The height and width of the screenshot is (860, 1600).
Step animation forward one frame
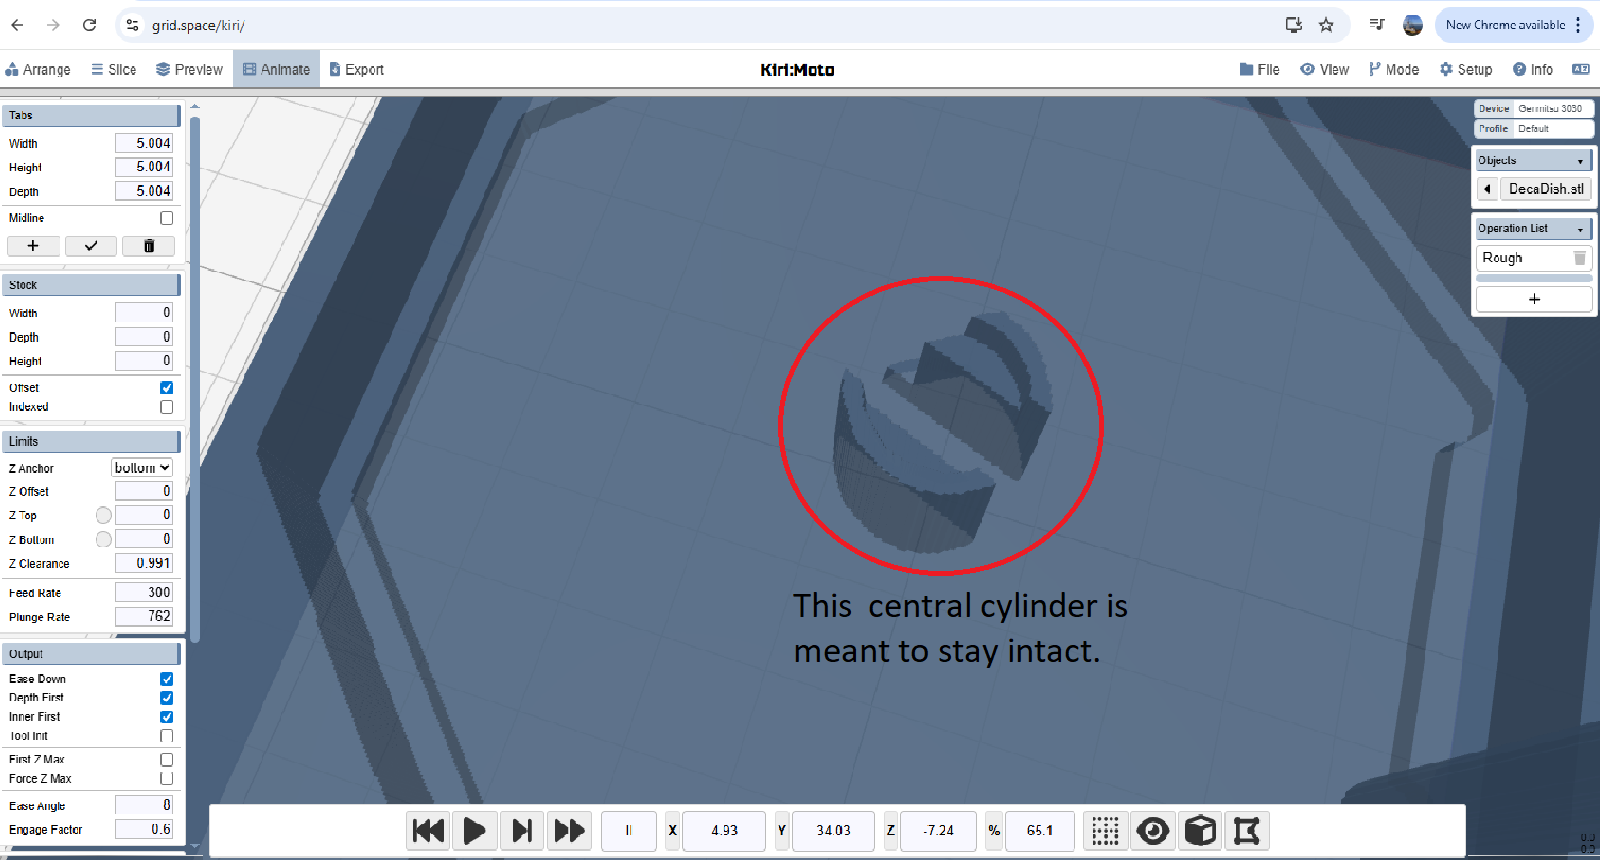(522, 831)
